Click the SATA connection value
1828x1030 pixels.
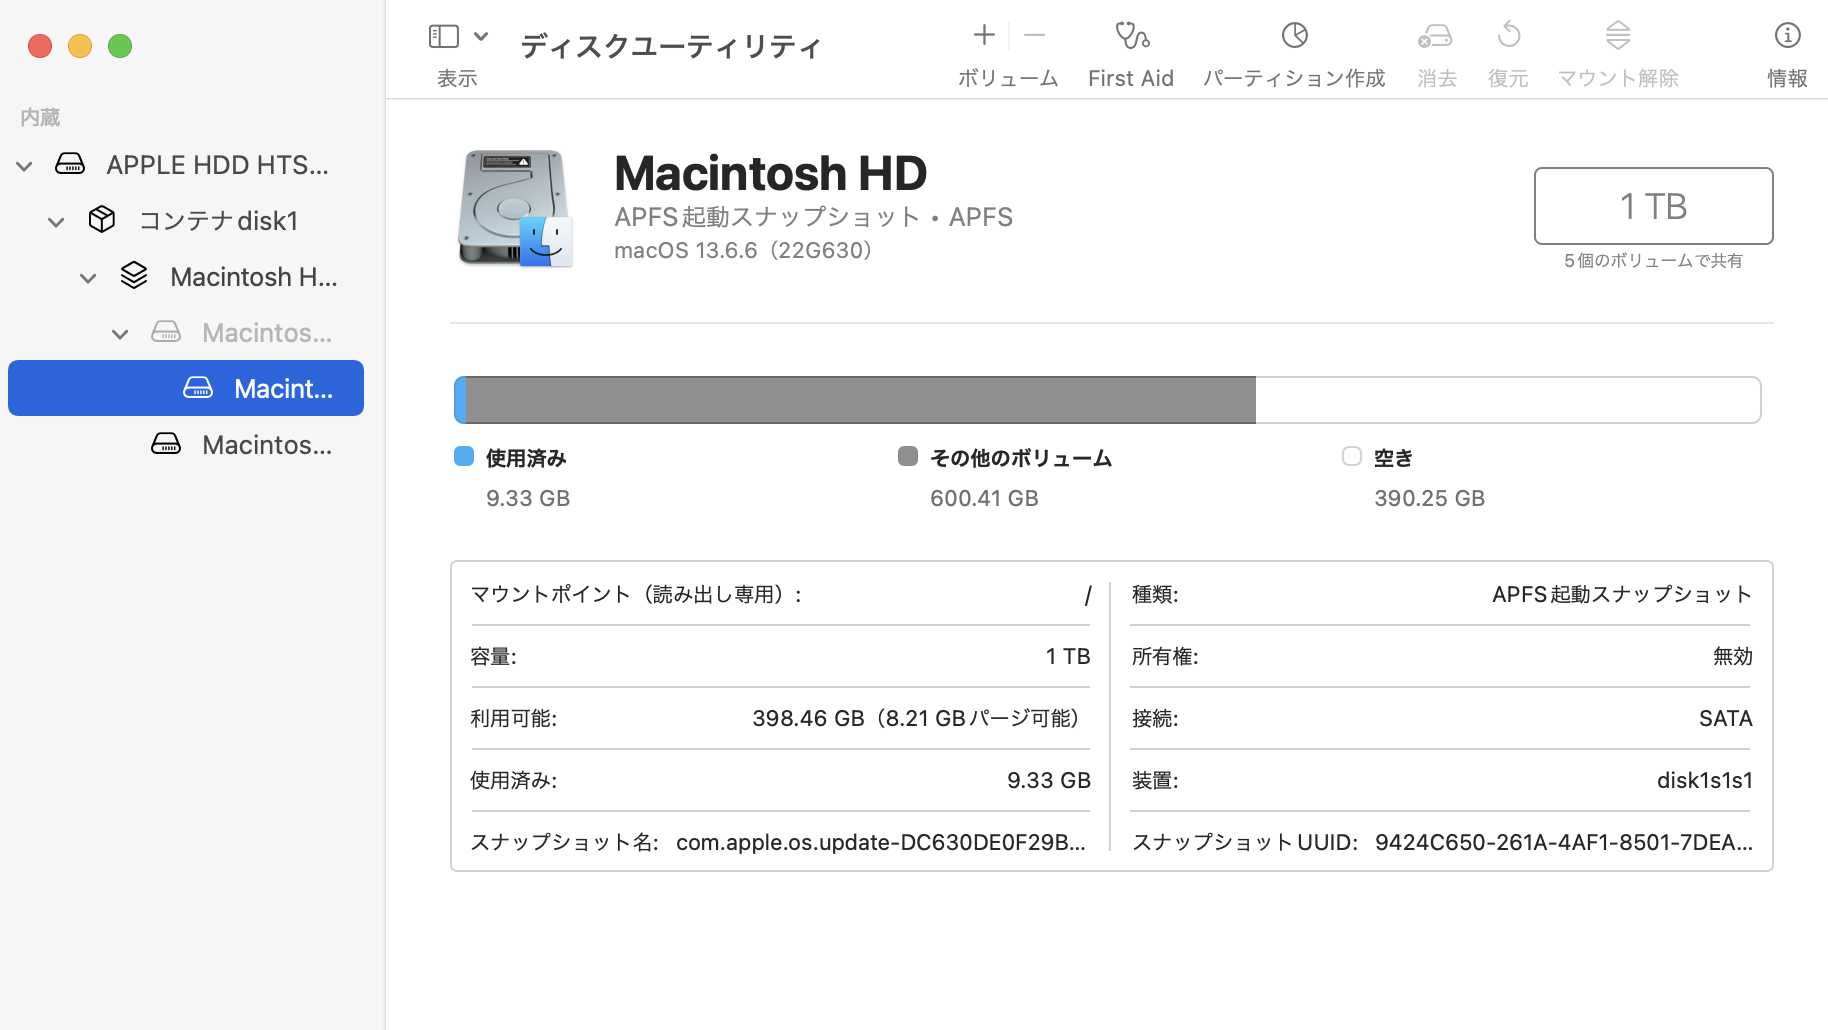[x=1726, y=718]
